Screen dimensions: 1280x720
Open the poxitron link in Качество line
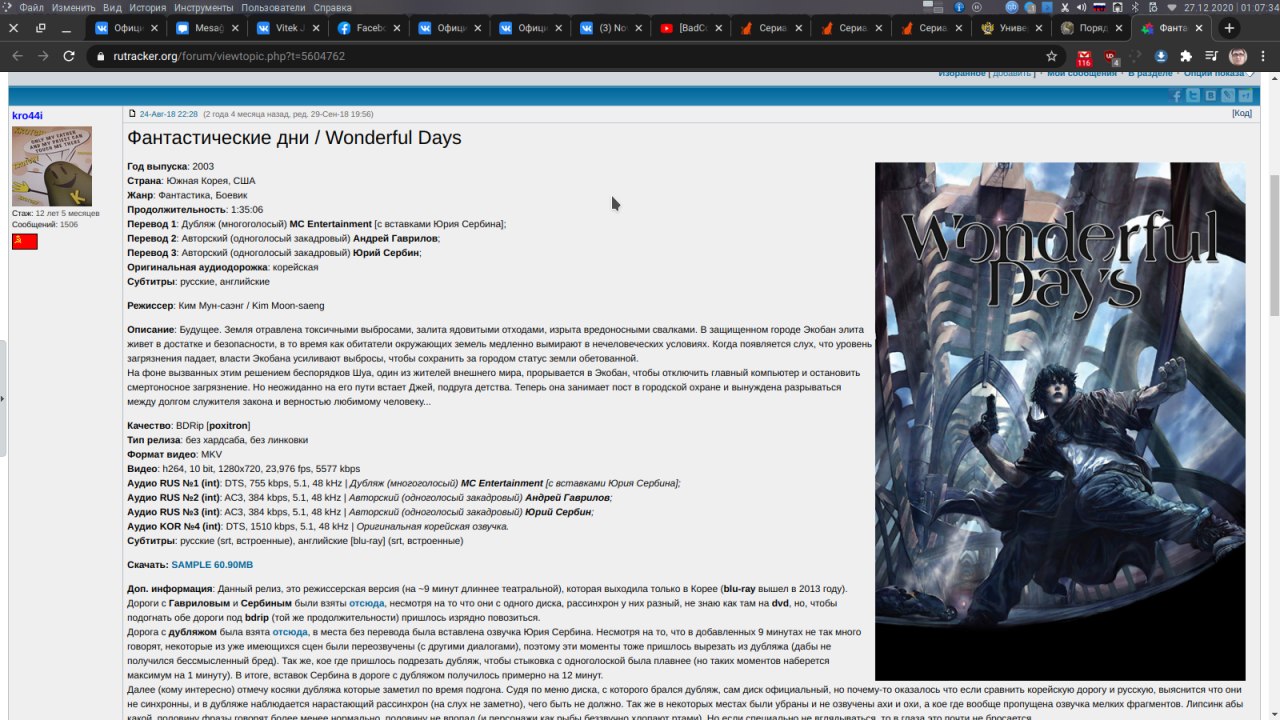click(x=228, y=425)
